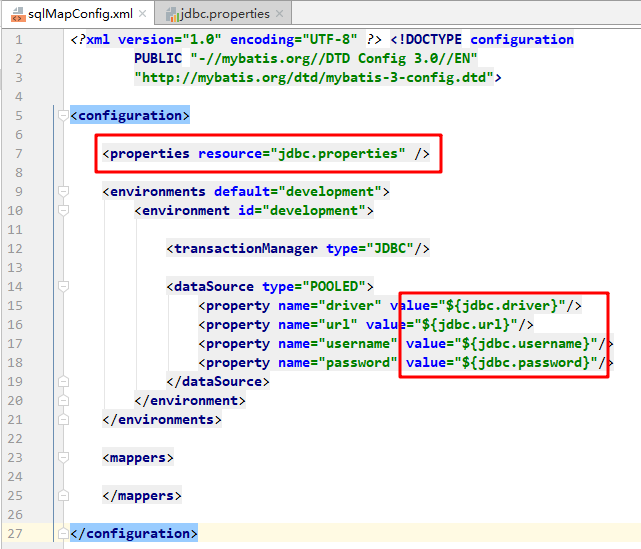Open the jdbc.properties tab

pos(224,14)
